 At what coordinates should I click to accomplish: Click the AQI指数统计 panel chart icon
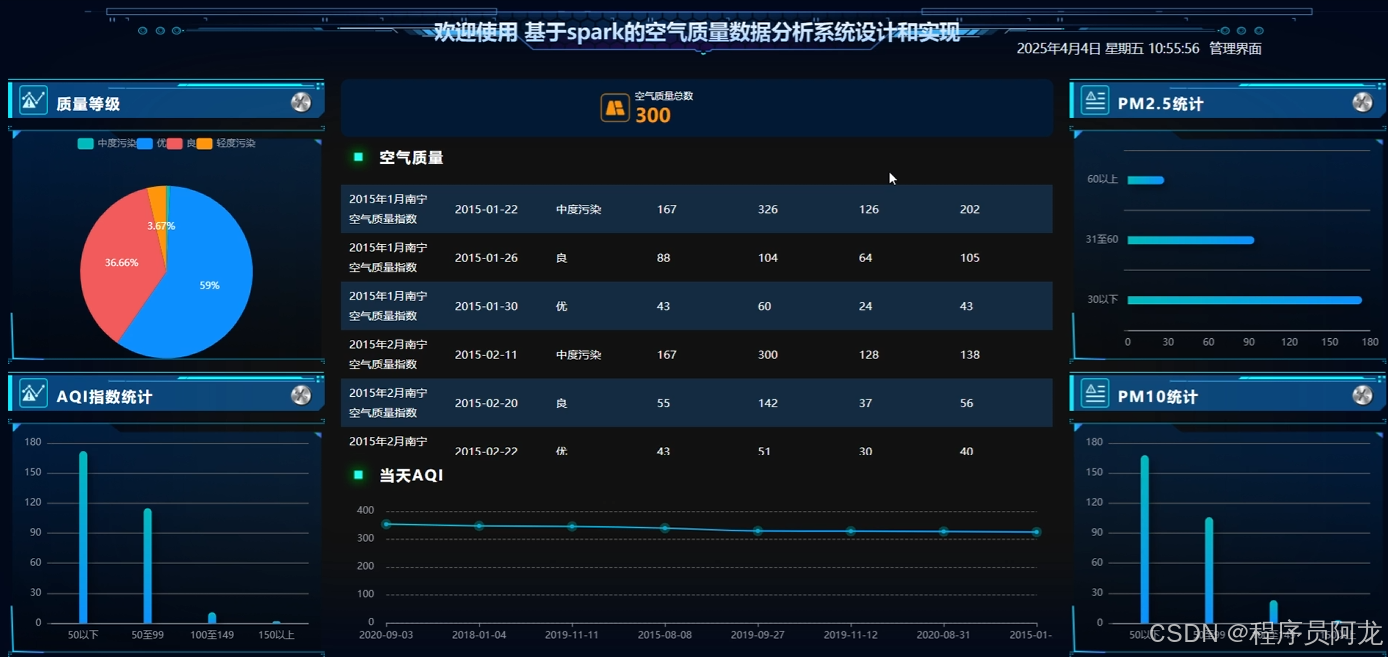coord(33,394)
